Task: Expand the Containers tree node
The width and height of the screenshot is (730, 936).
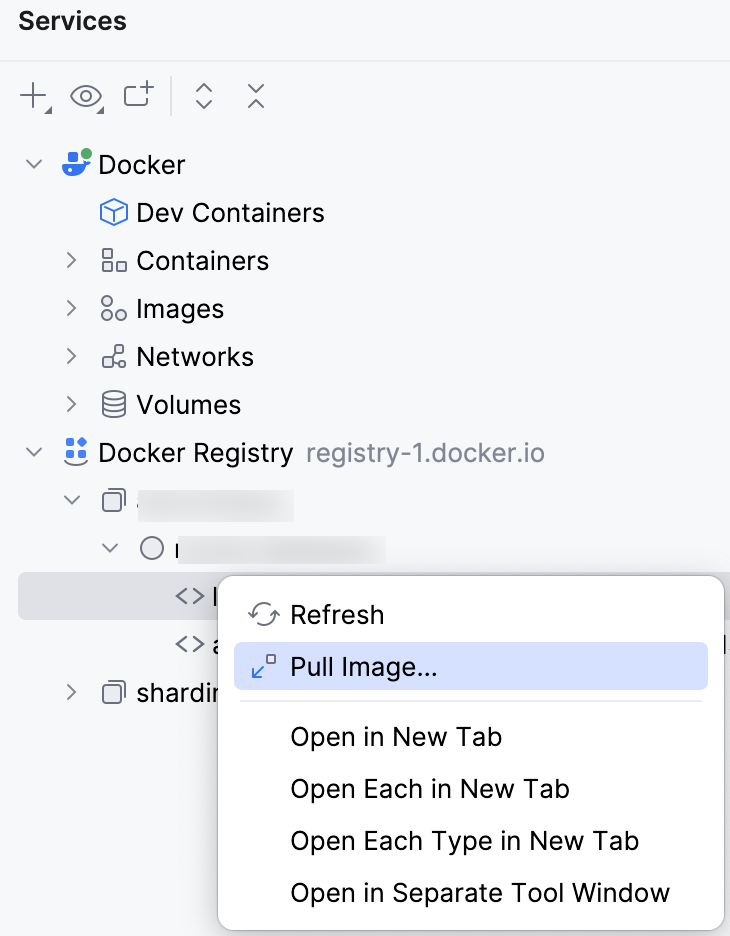Action: [71, 260]
